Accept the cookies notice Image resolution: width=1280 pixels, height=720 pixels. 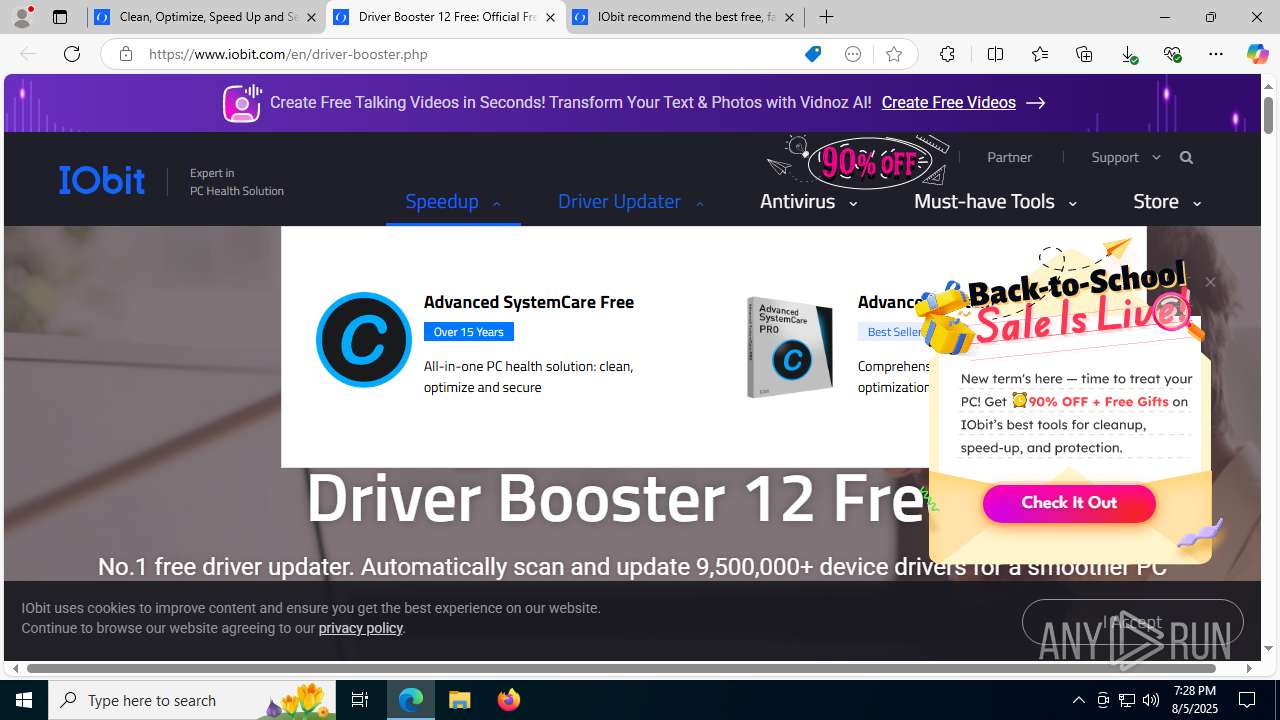tap(1132, 622)
